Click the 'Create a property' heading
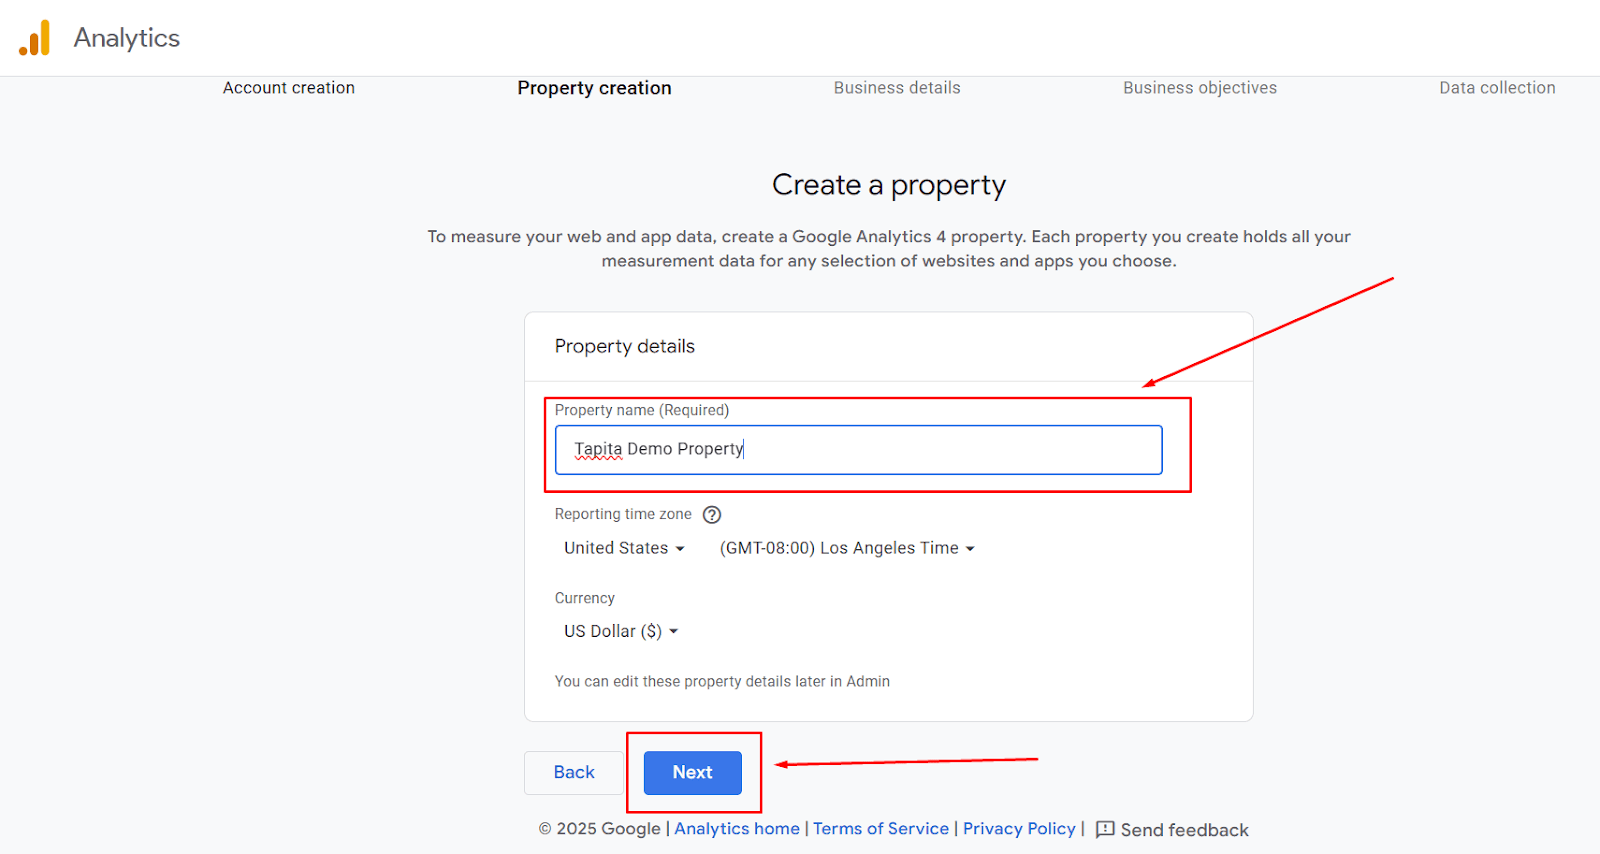Viewport: 1600px width, 854px height. click(889, 185)
